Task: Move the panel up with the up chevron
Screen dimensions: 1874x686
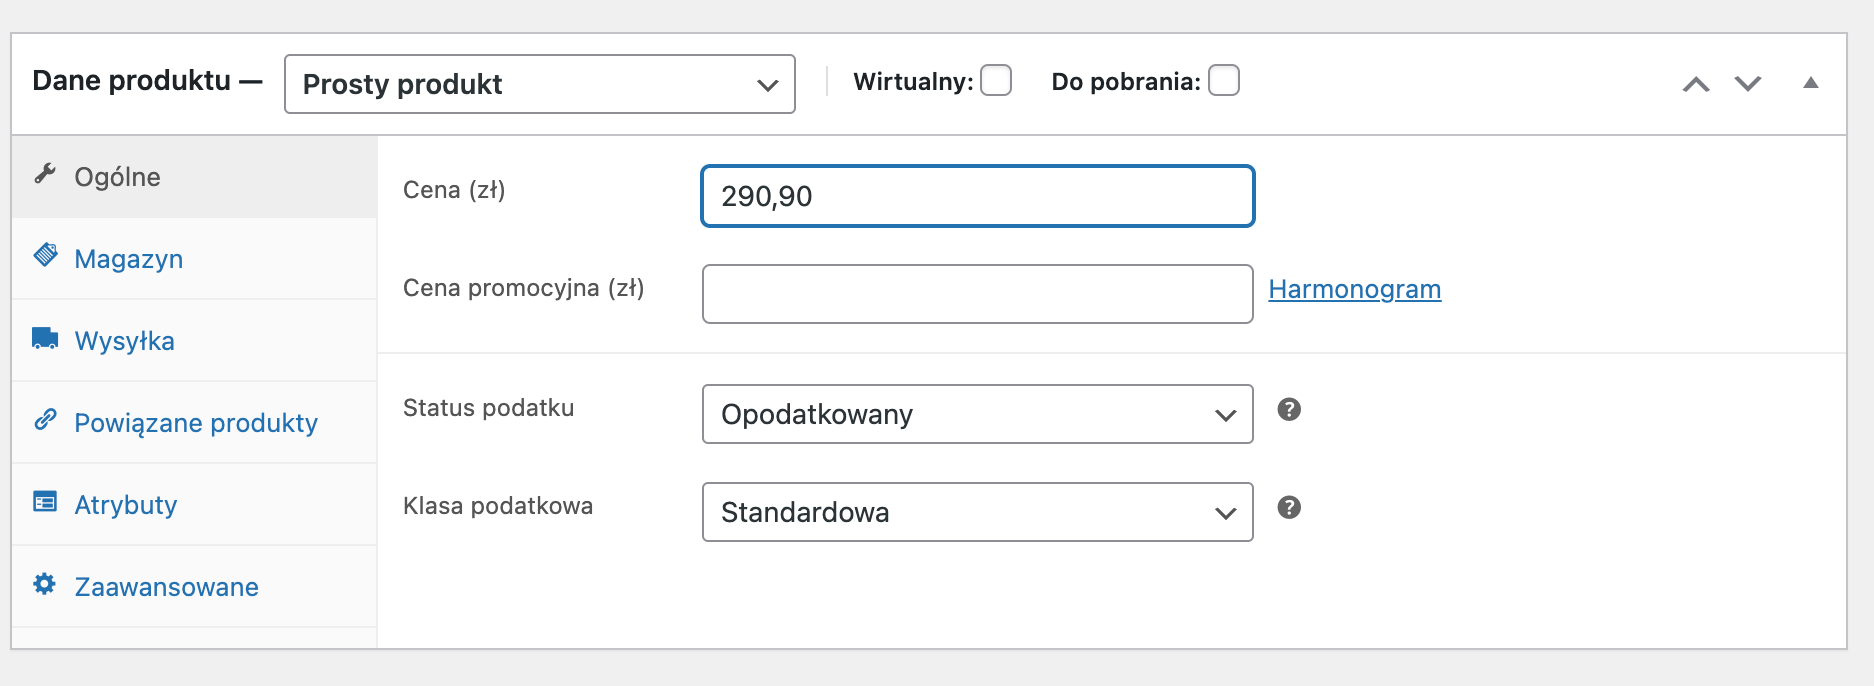Action: pyautogui.click(x=1696, y=84)
